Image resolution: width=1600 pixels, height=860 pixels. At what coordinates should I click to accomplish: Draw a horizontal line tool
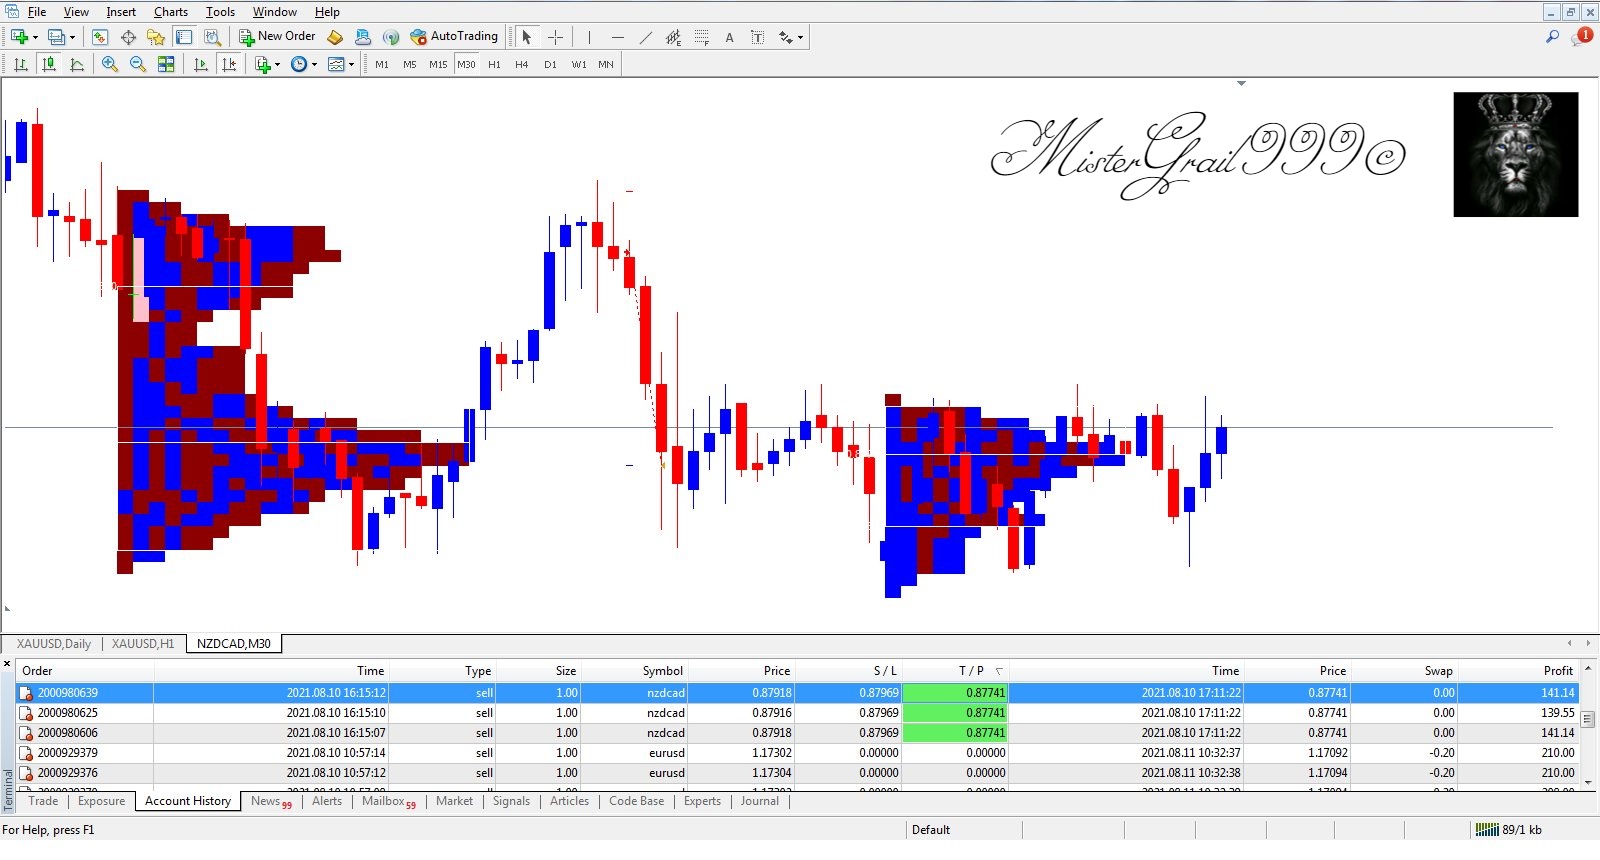[618, 37]
